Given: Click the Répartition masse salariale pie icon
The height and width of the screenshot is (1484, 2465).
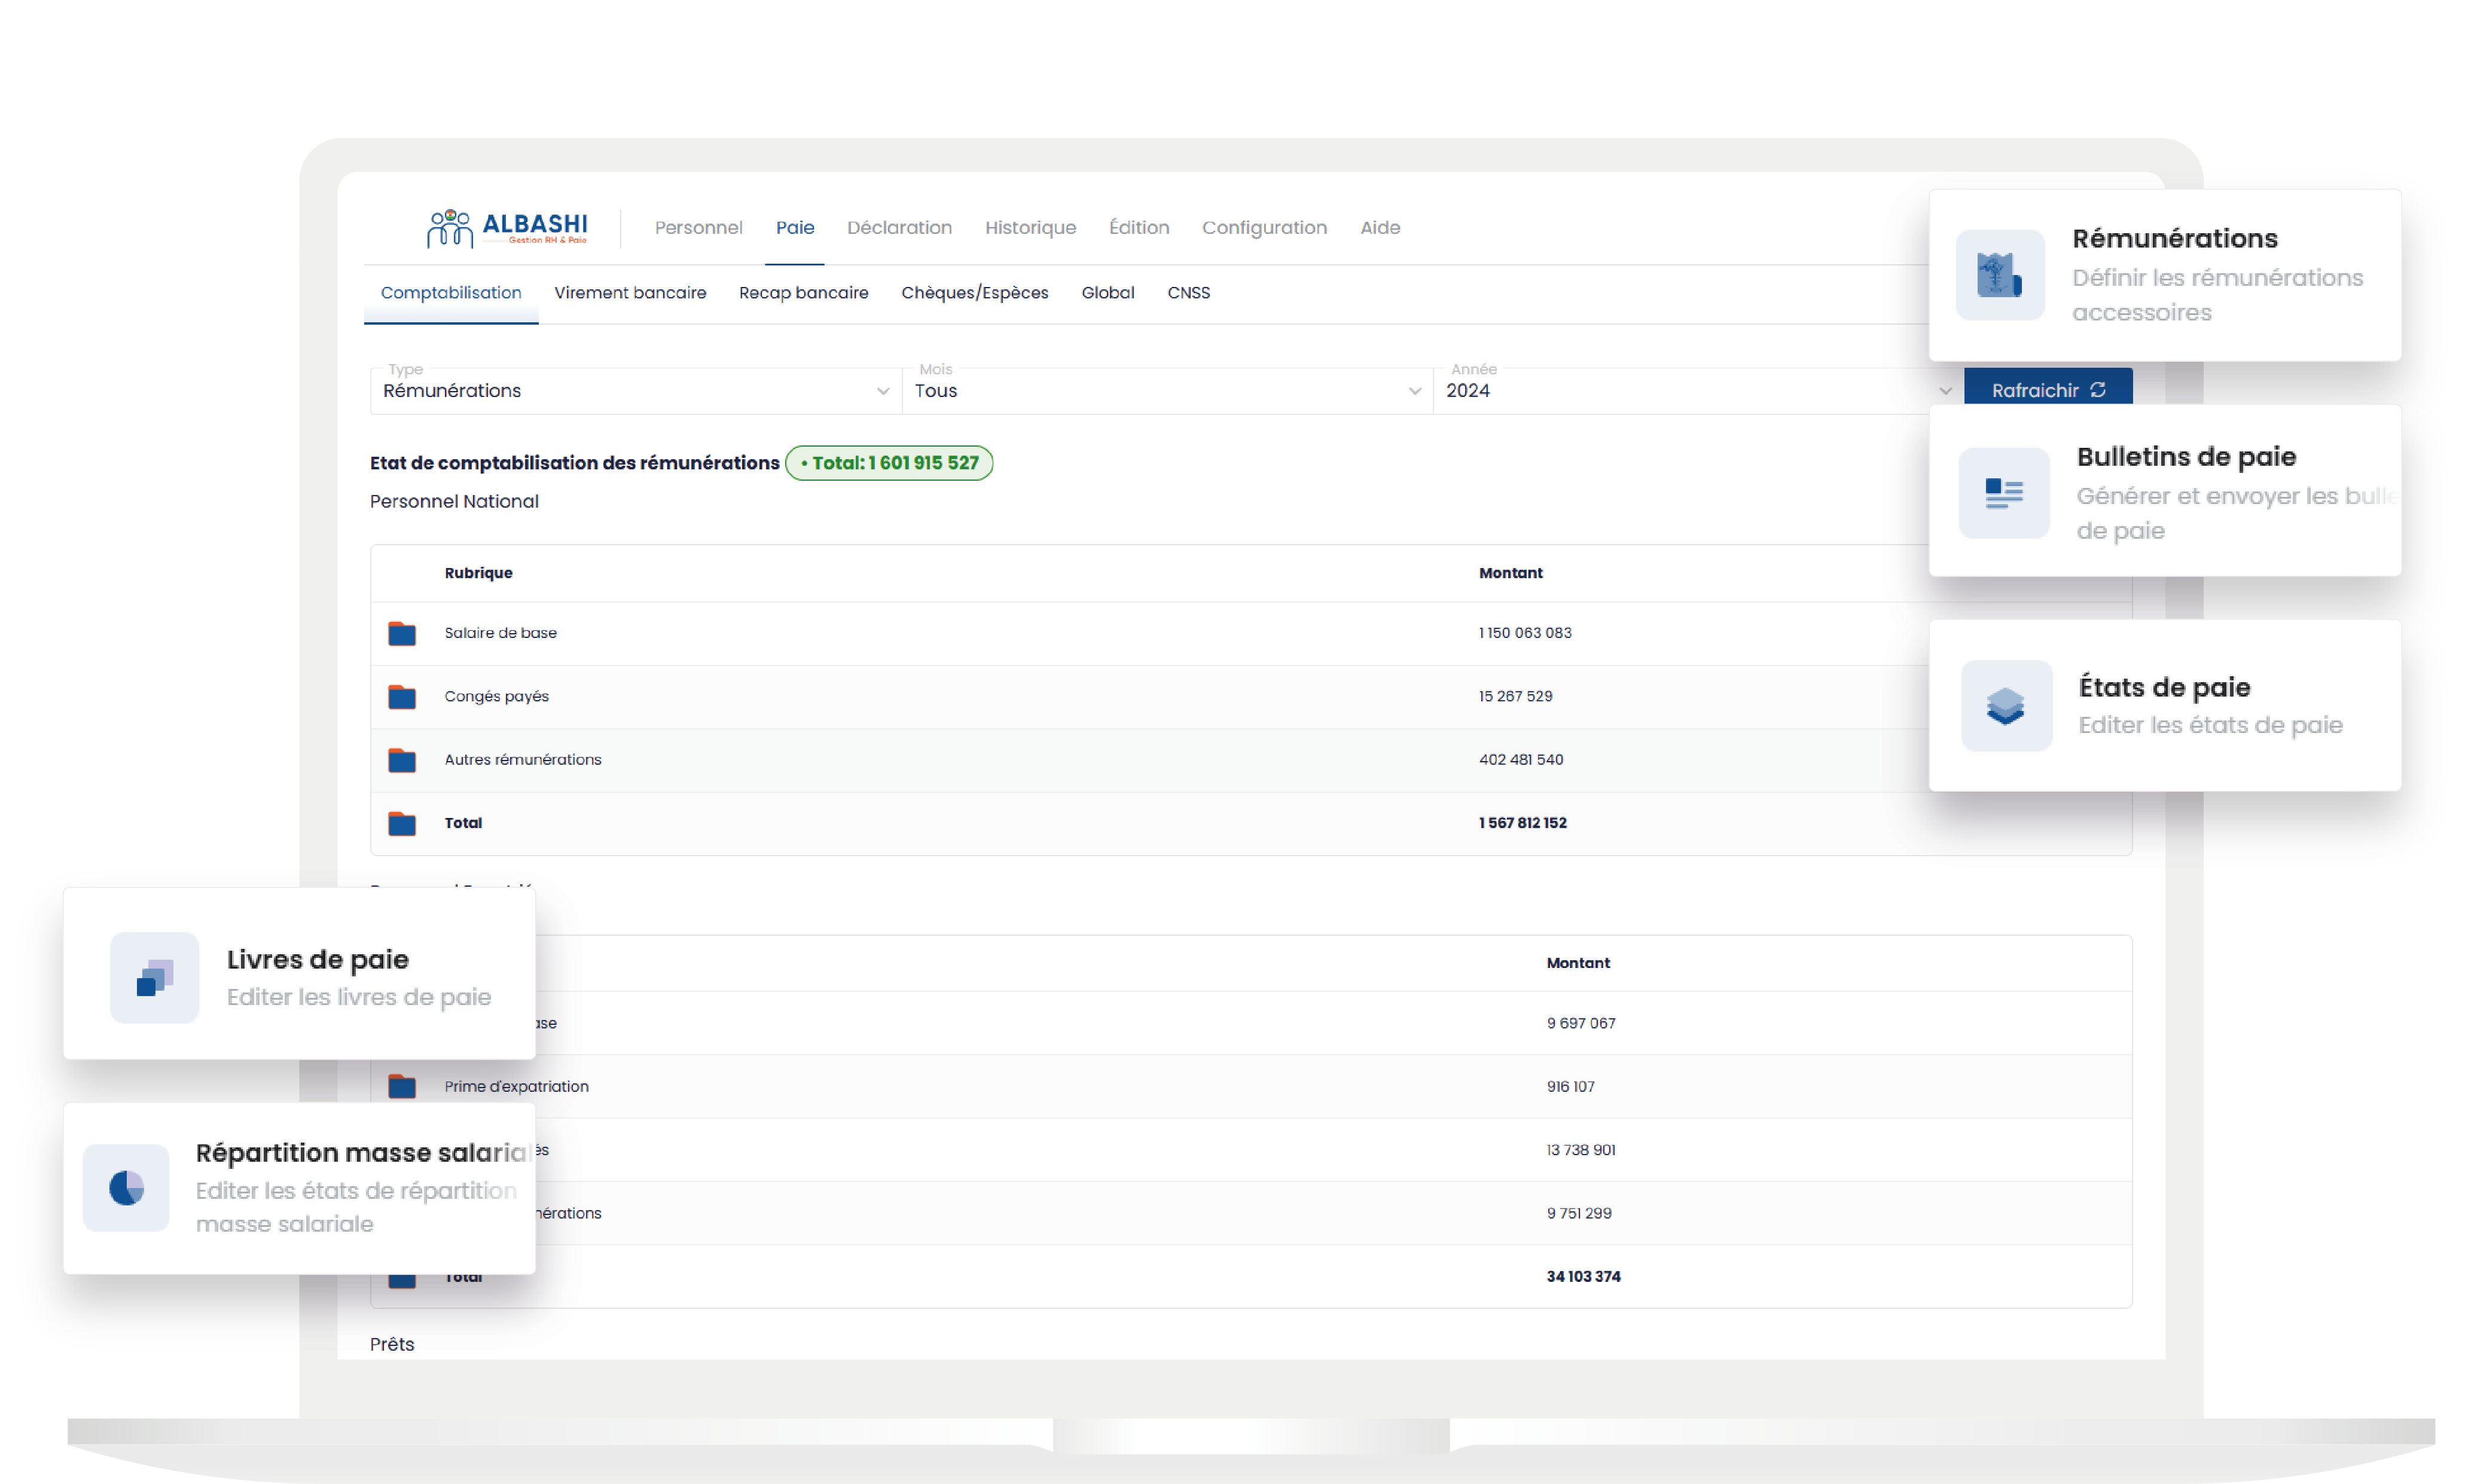Looking at the screenshot, I should [126, 1188].
